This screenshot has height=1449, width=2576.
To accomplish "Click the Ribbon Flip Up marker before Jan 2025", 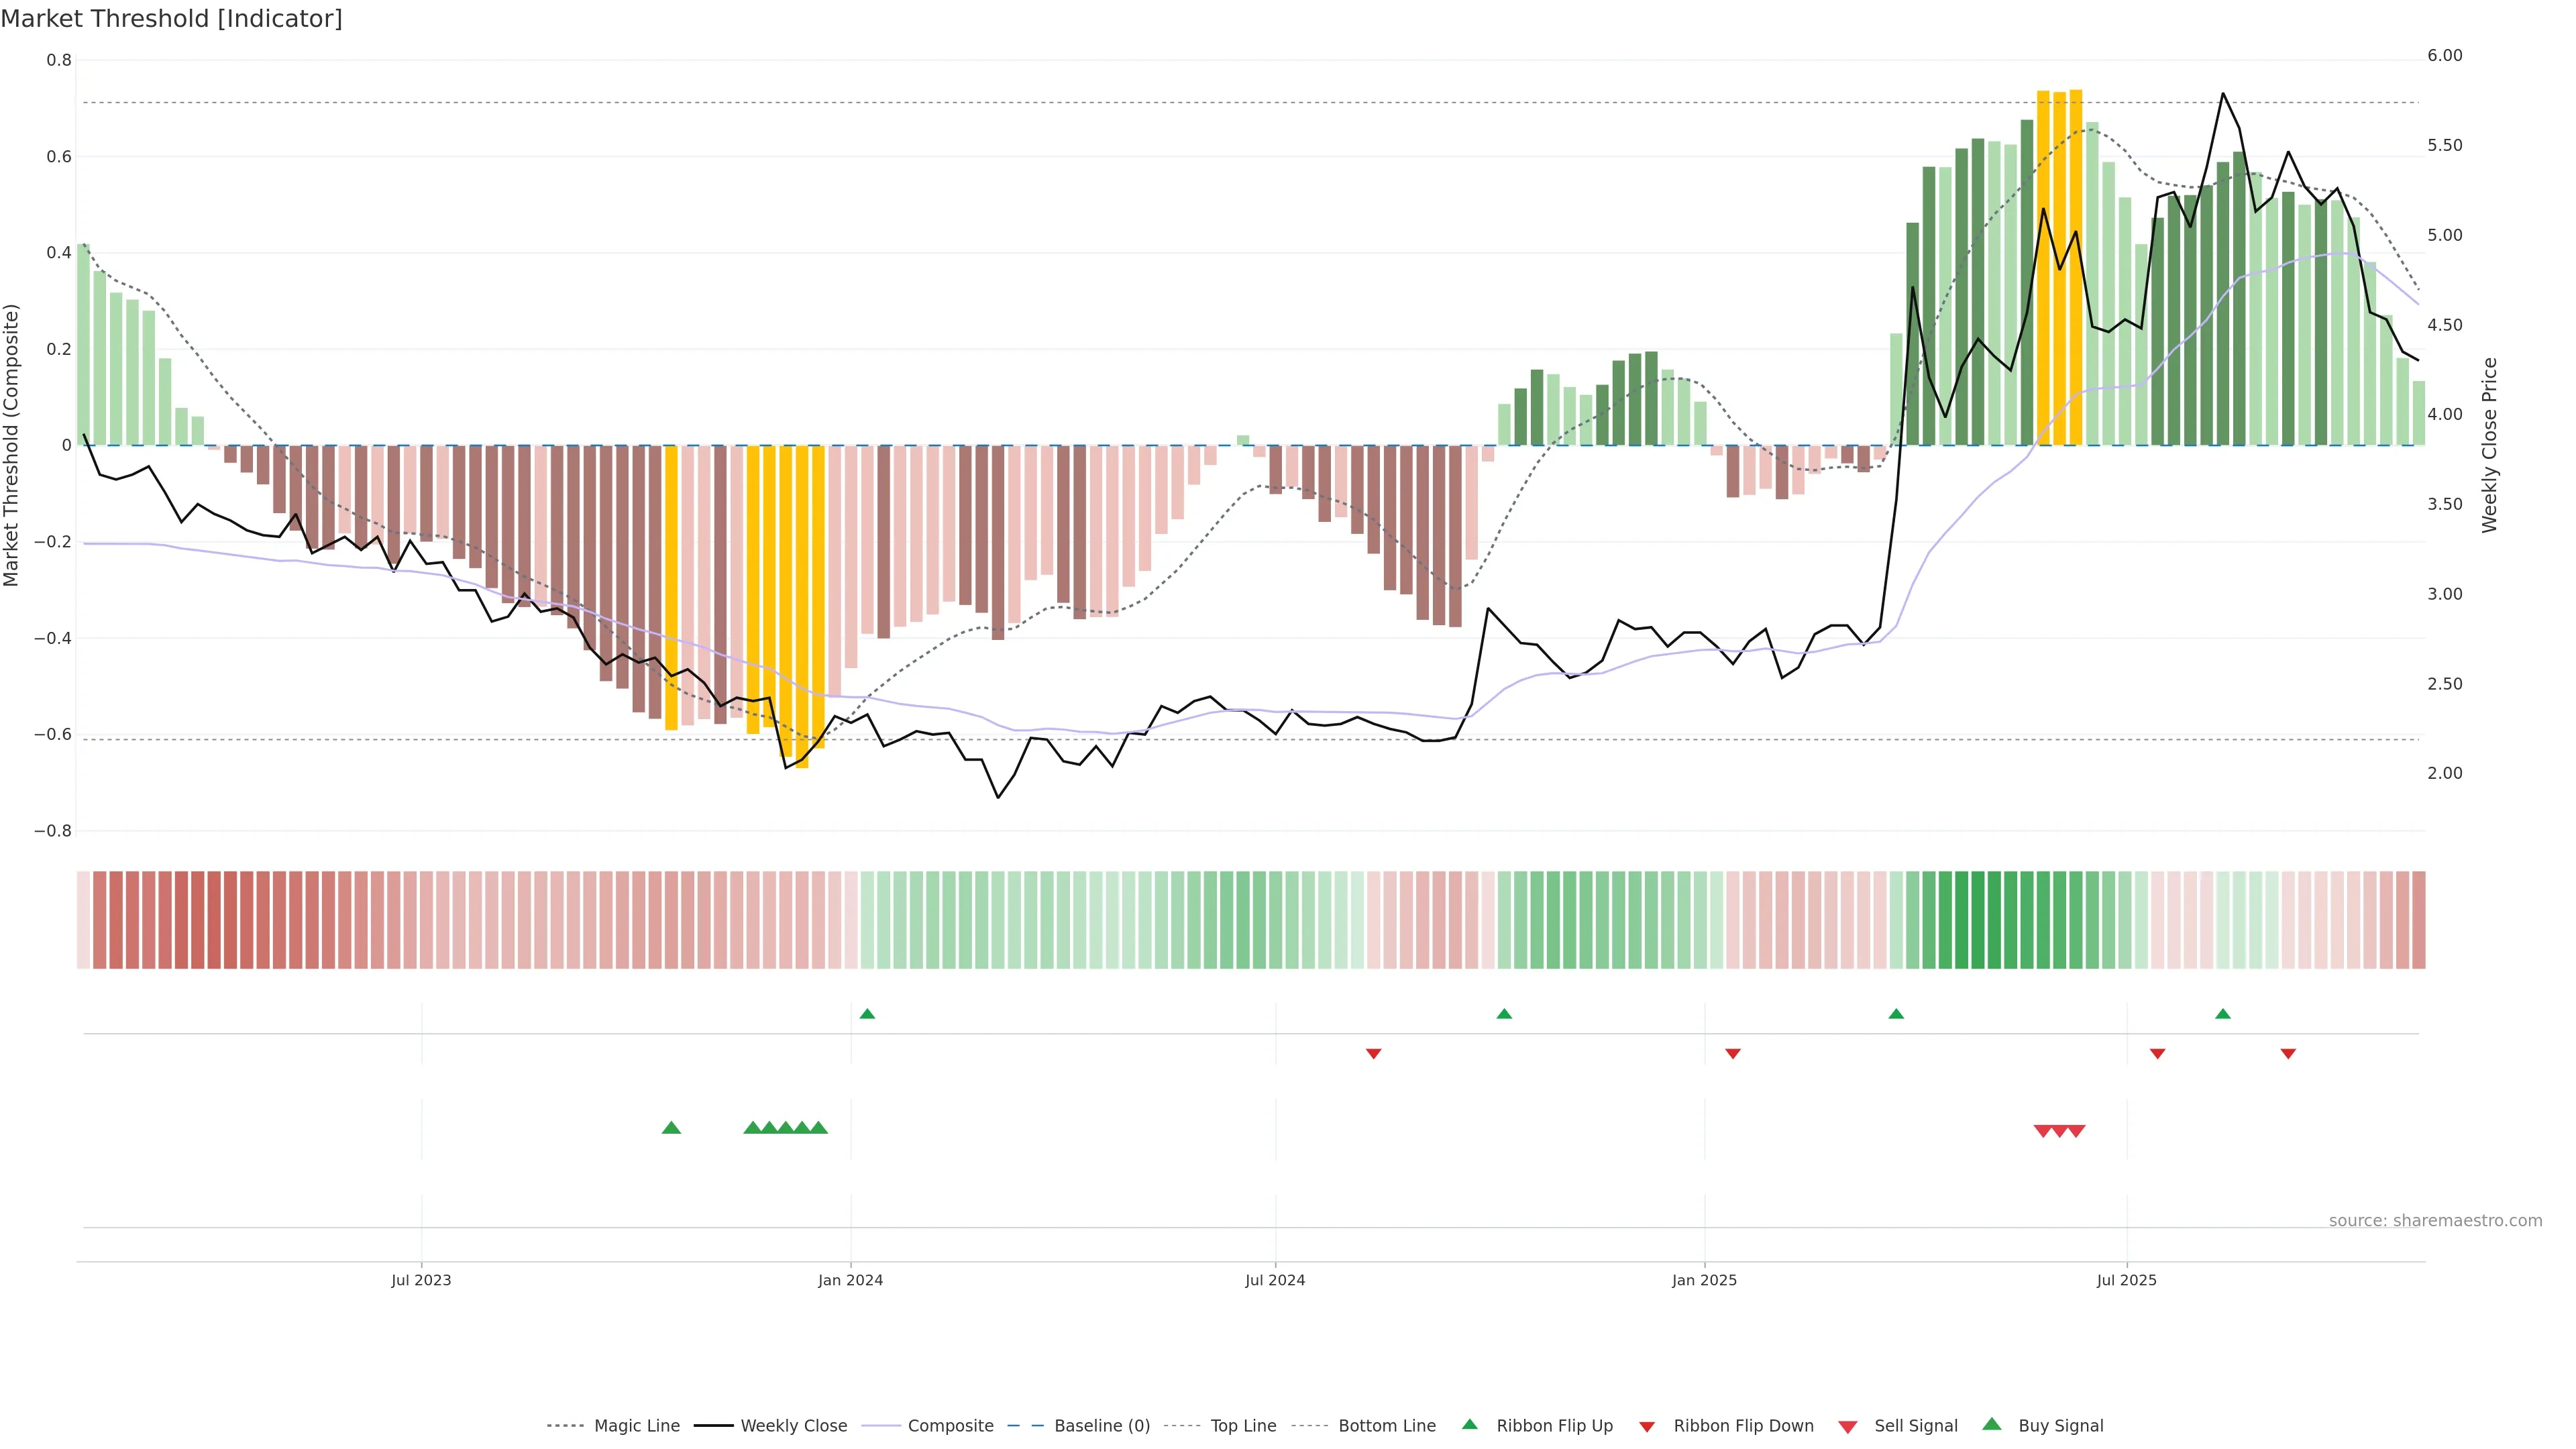I will [x=1504, y=1014].
